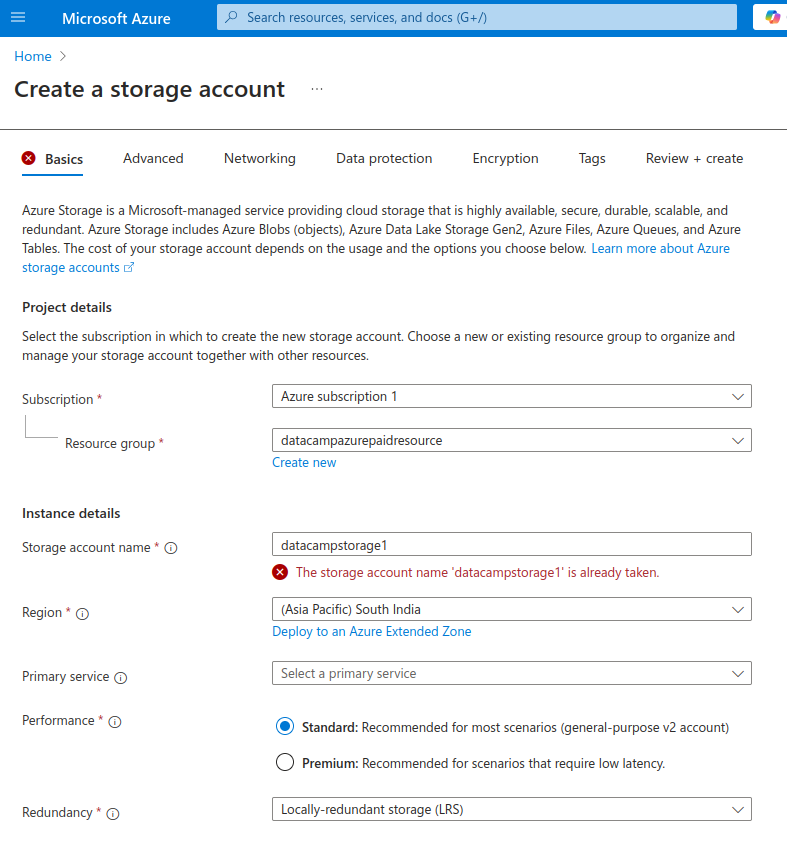
Task: Switch to the Review + create tab
Action: [x=694, y=158]
